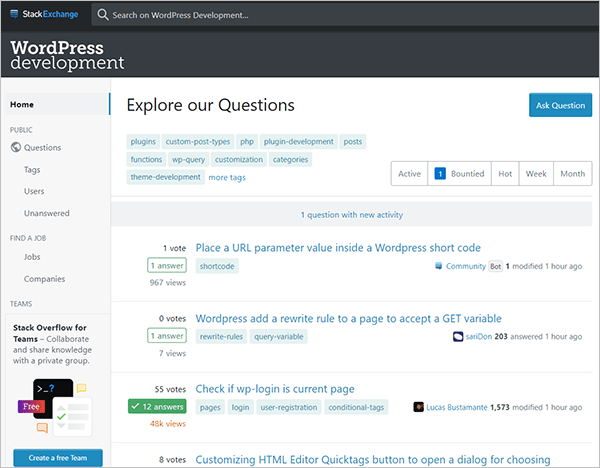Click the rewrite-rules tag

point(221,337)
